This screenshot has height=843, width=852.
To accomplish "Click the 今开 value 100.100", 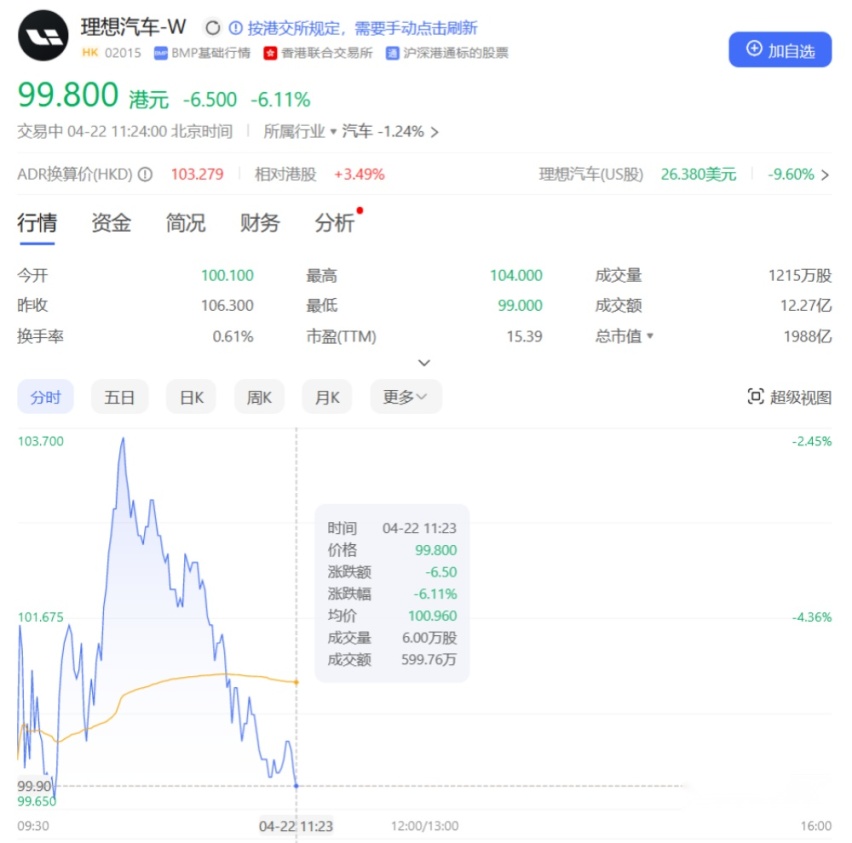I will pyautogui.click(x=227, y=276).
